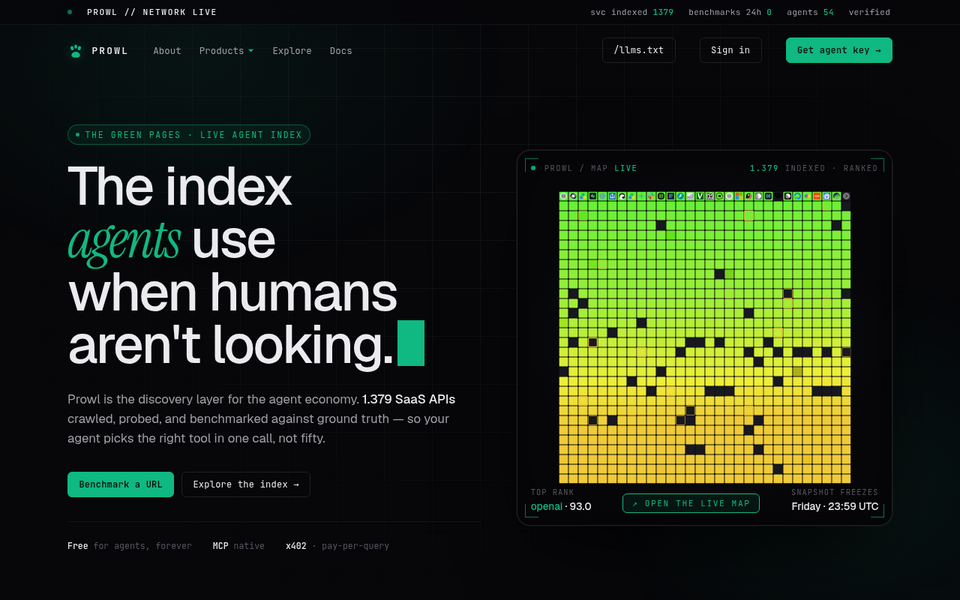Select the white V on green icon in map
Image resolution: width=960 pixels, height=600 pixels.
pos(700,196)
